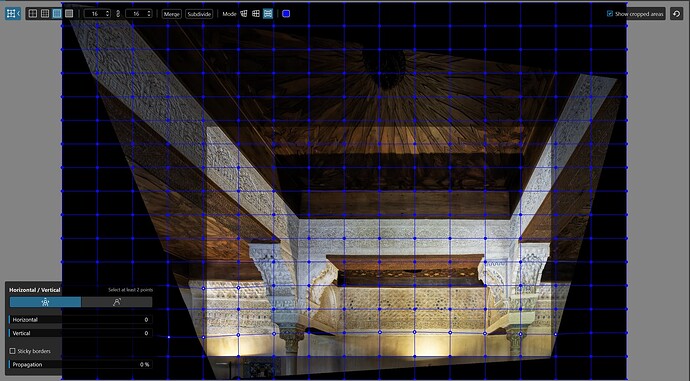Select the active horizontal/vertical alignment mode
The height and width of the screenshot is (381, 690).
pyautogui.click(x=45, y=302)
